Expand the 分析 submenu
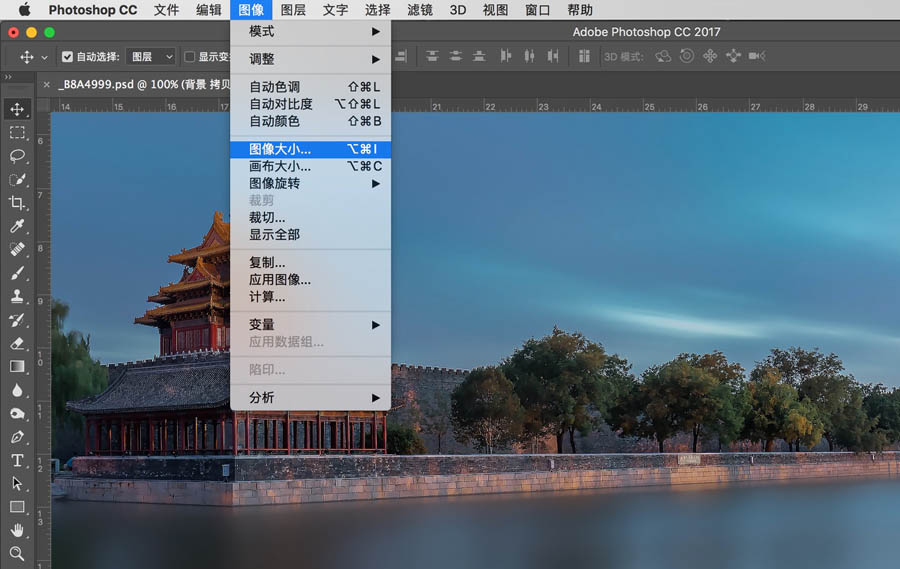The height and width of the screenshot is (569, 900). (310, 397)
